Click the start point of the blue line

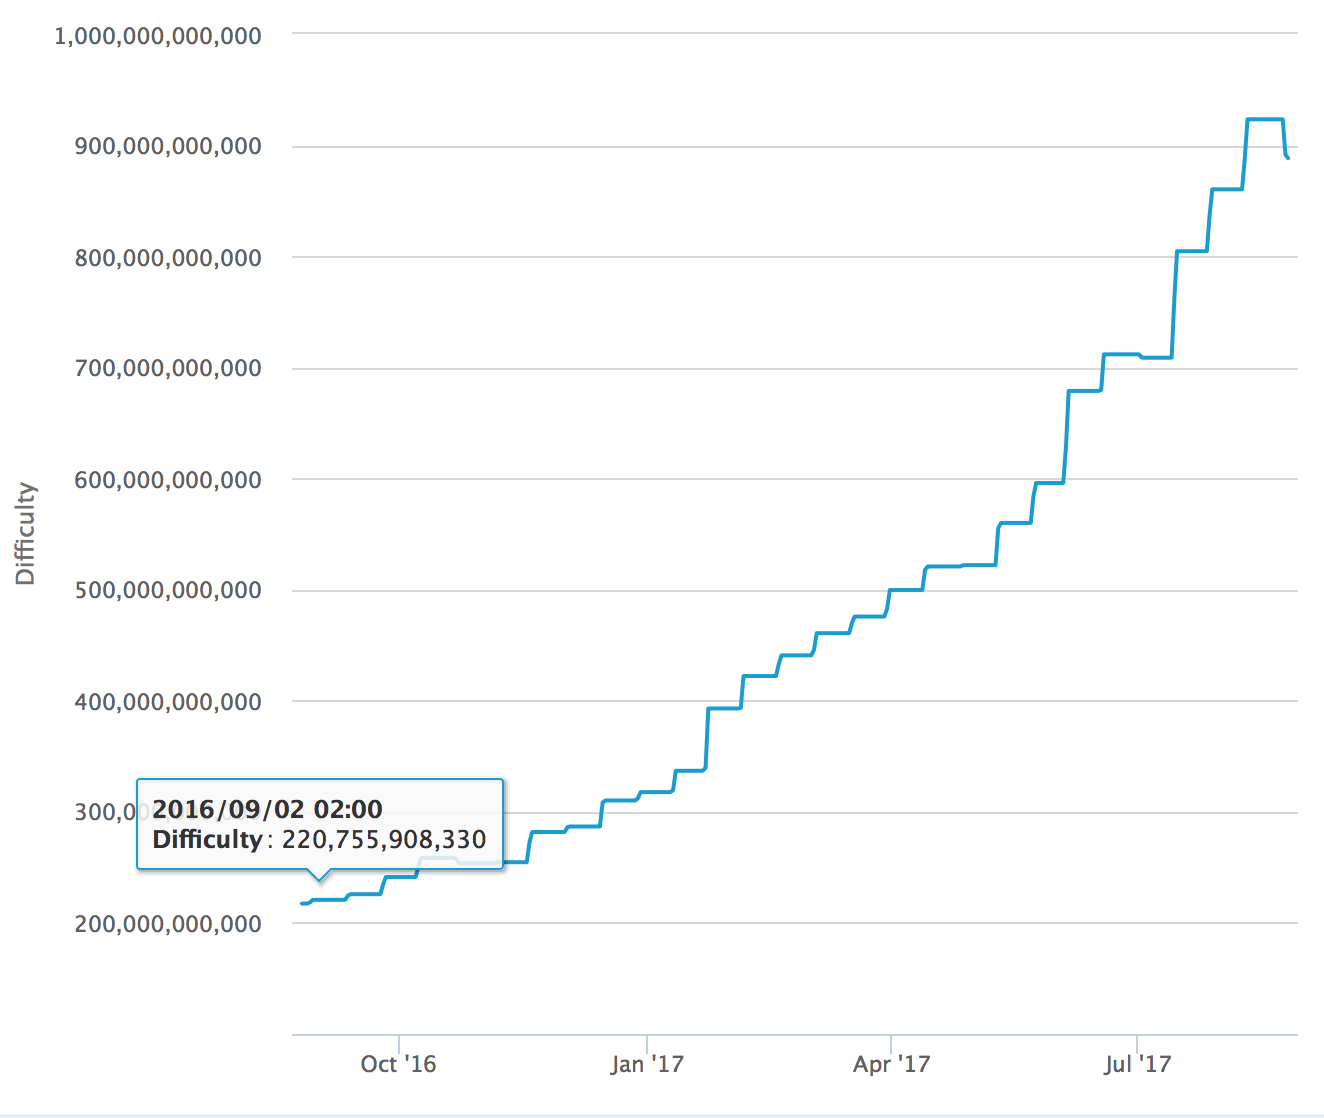pyautogui.click(x=302, y=903)
